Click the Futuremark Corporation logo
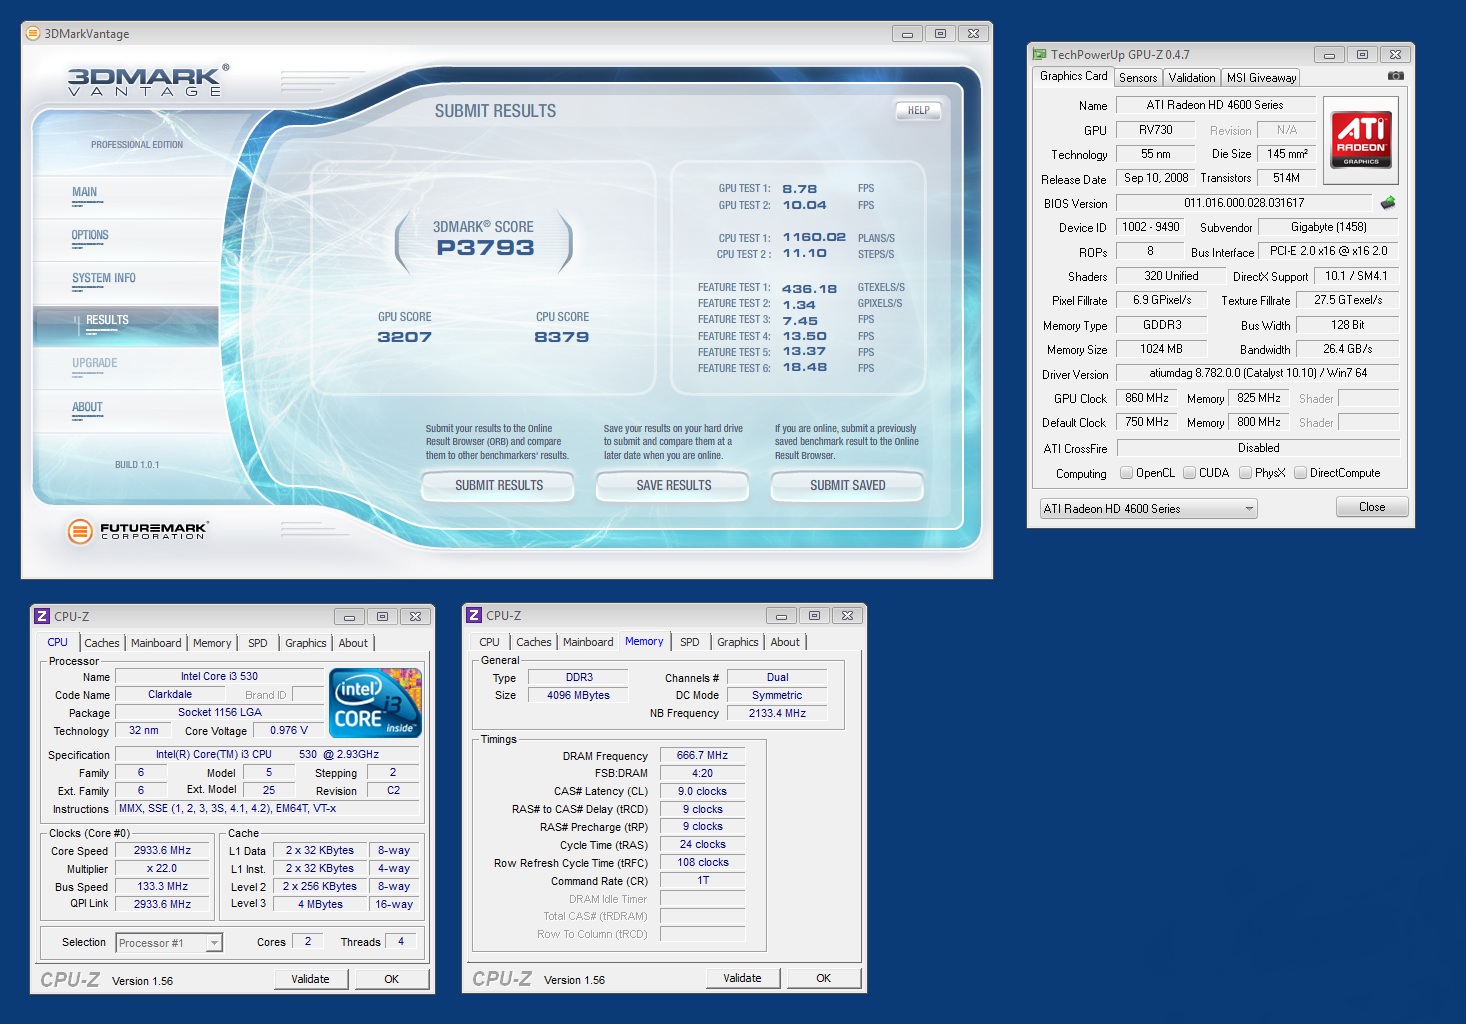This screenshot has width=1466, height=1024. (x=137, y=531)
